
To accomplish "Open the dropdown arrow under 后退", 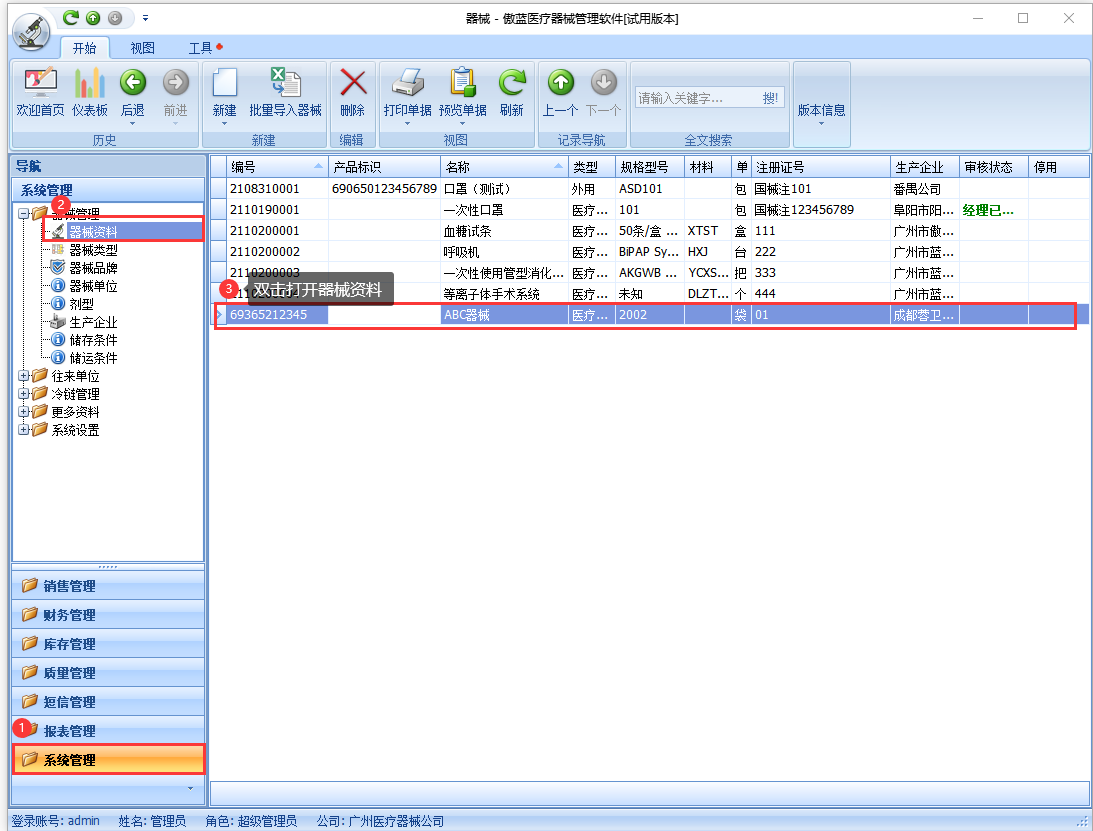I will point(132,123).
